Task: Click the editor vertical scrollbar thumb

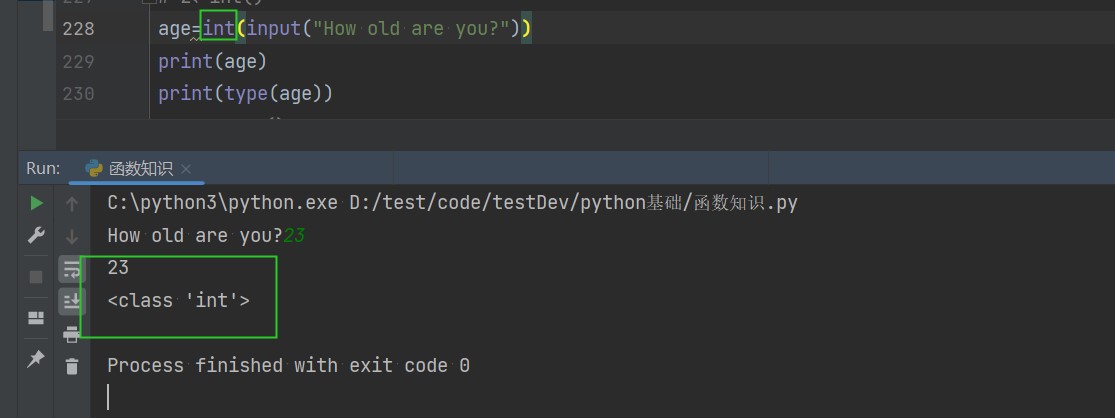Action: 47,14
